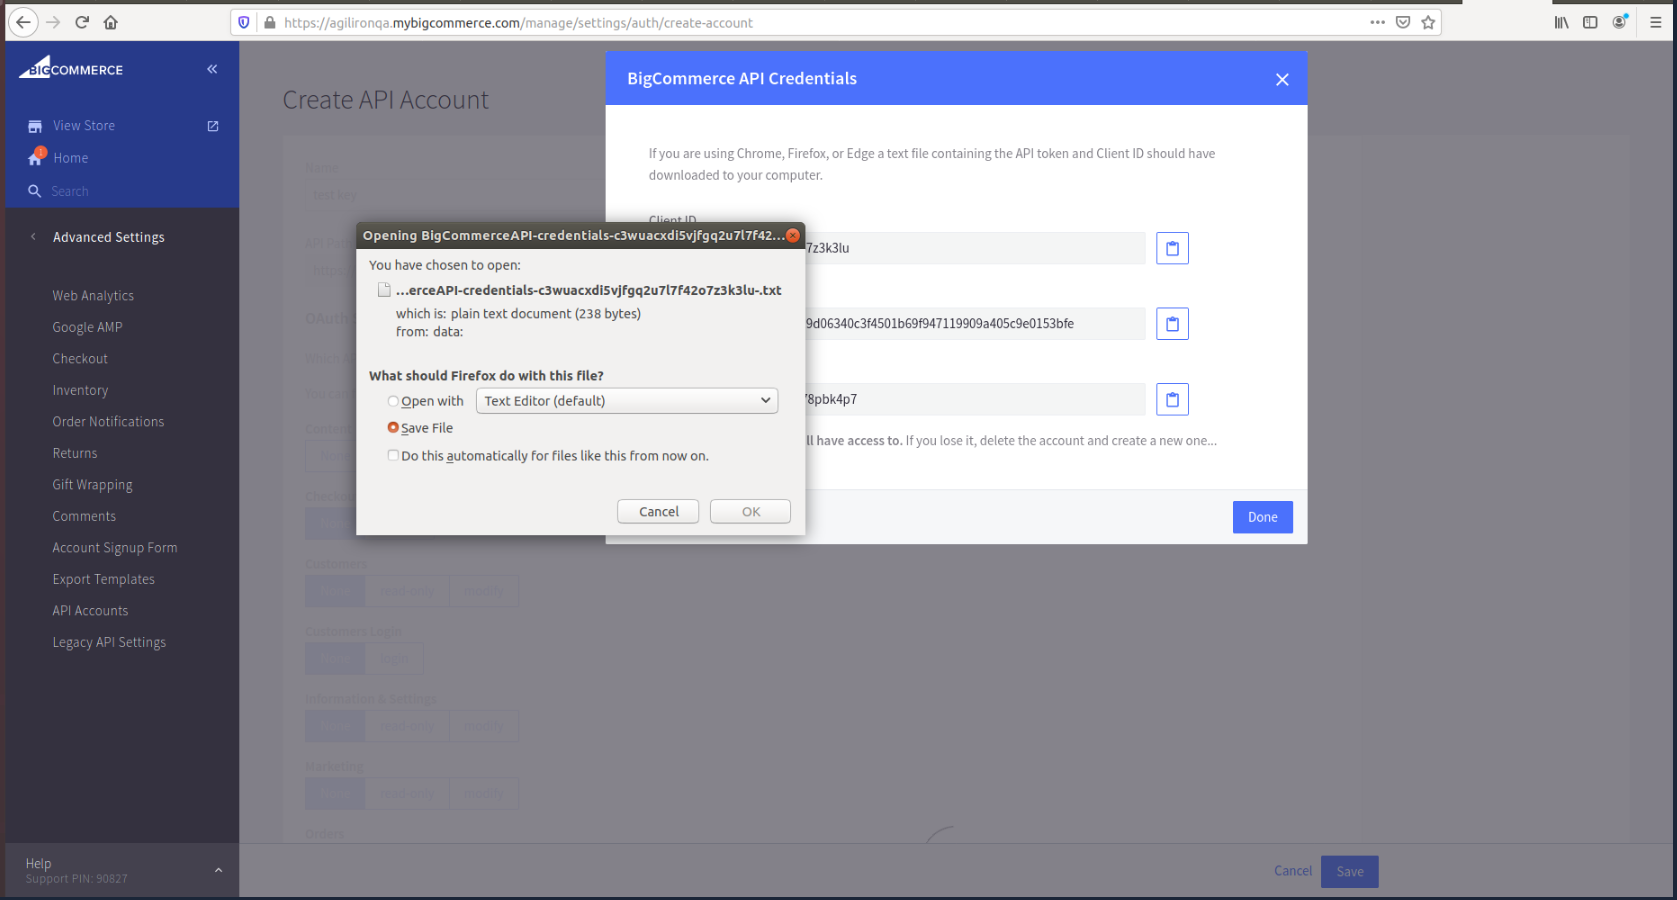Click the Done button in credentials modal
The image size is (1677, 900).
[x=1262, y=517]
